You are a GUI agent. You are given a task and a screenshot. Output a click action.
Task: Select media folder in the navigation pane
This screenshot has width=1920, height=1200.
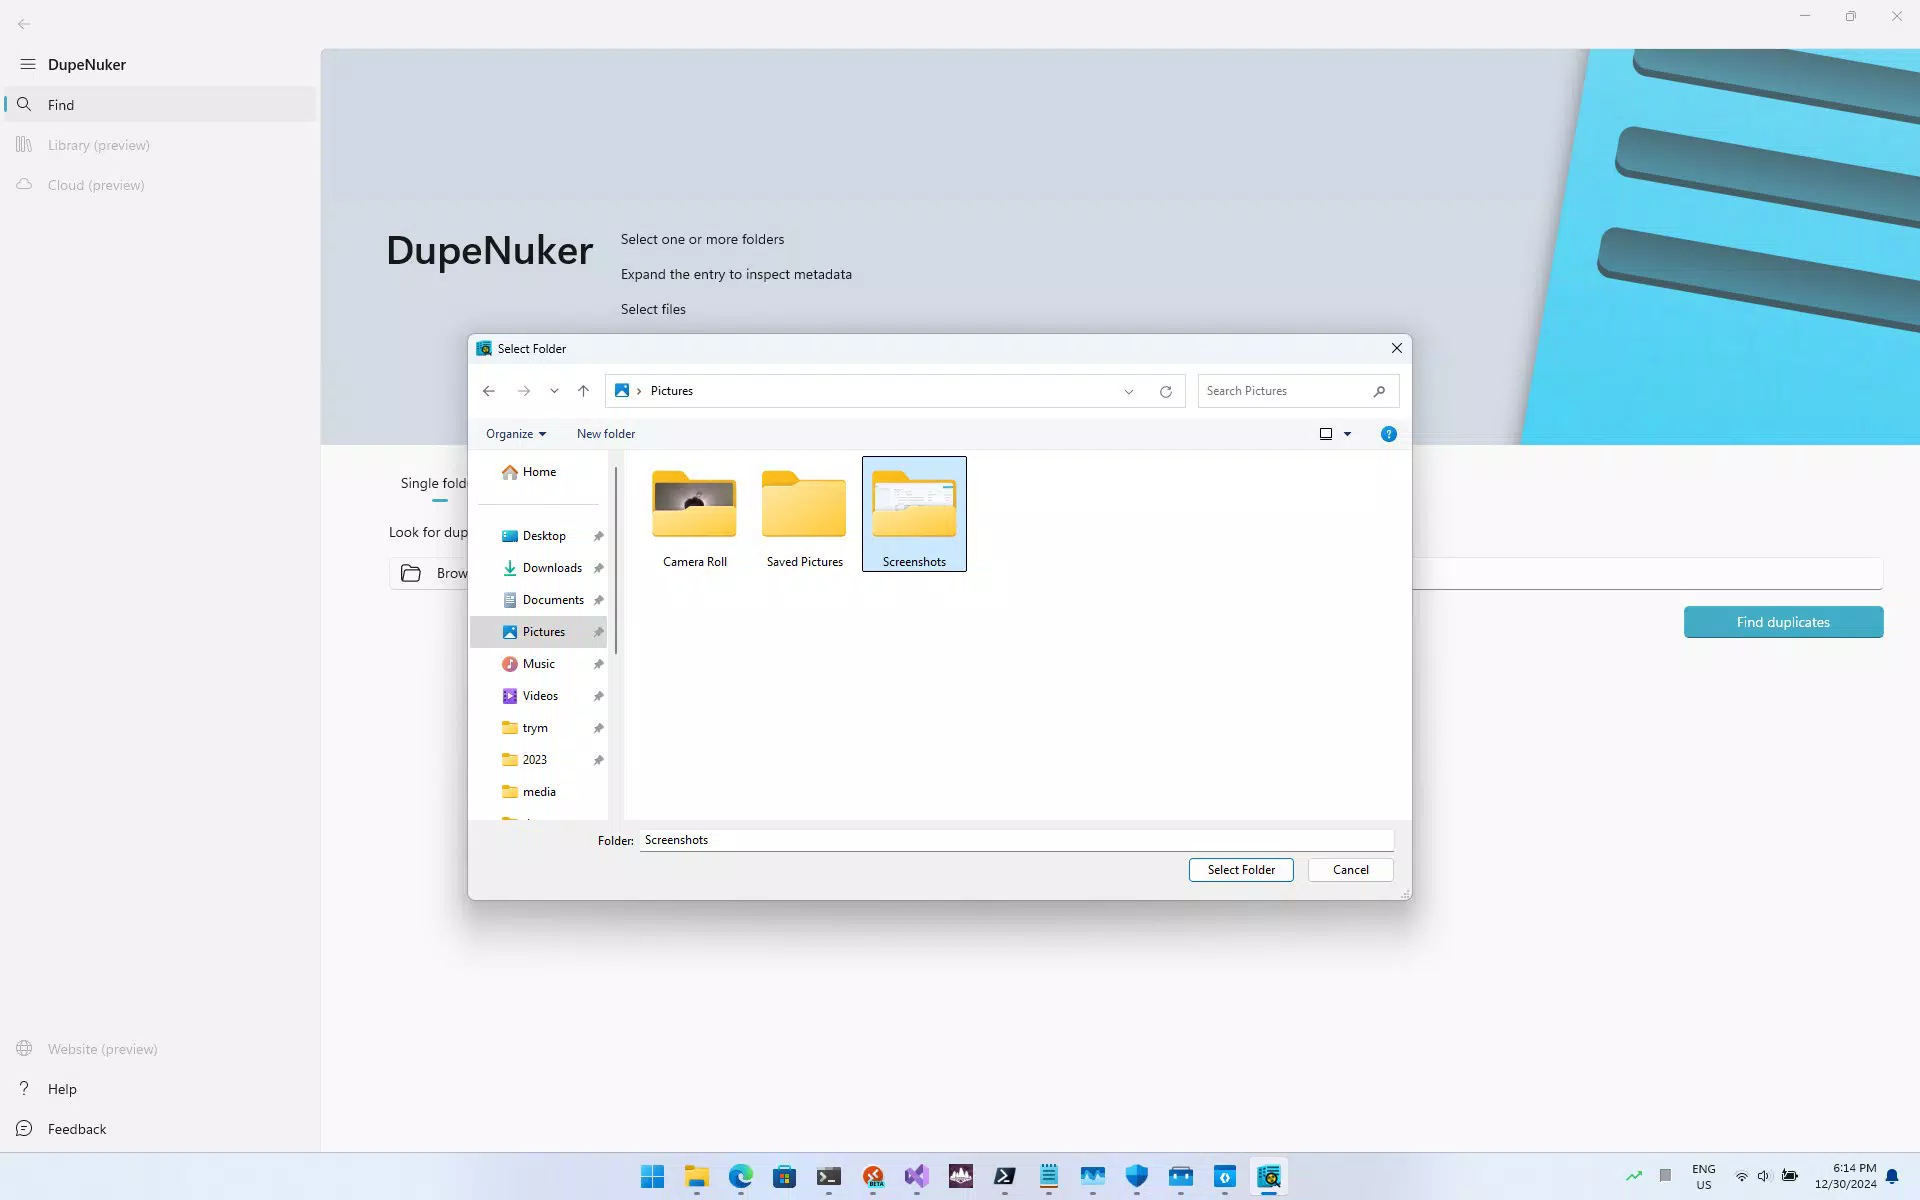click(x=540, y=792)
